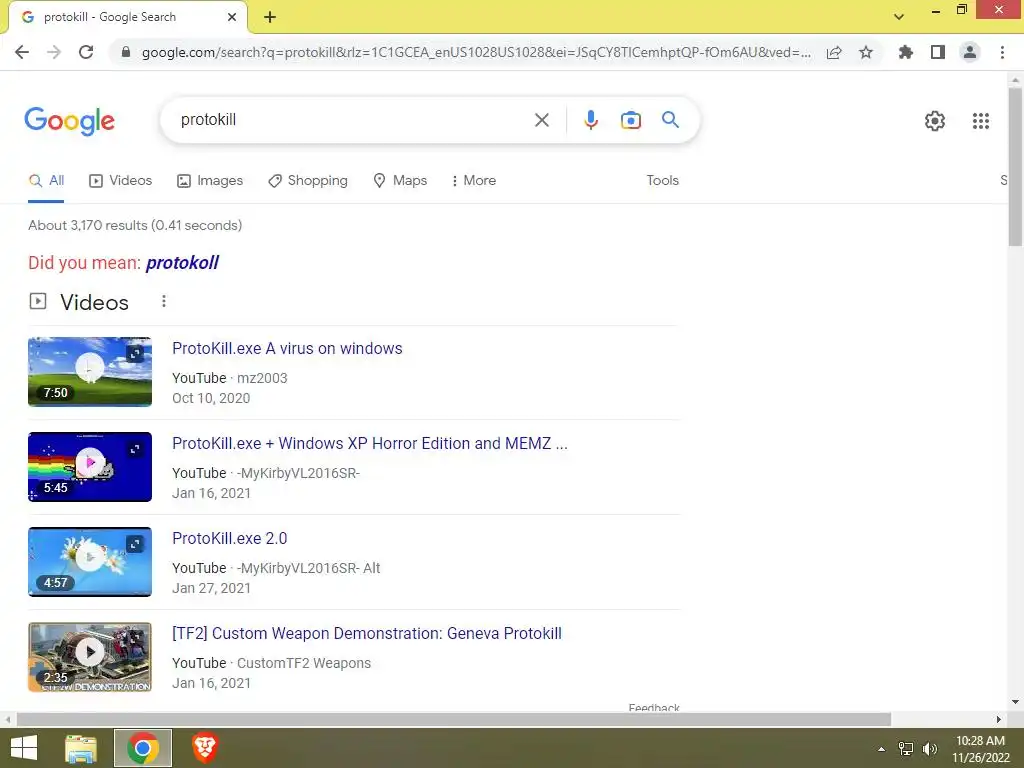Select the All results tab

pyautogui.click(x=46, y=181)
